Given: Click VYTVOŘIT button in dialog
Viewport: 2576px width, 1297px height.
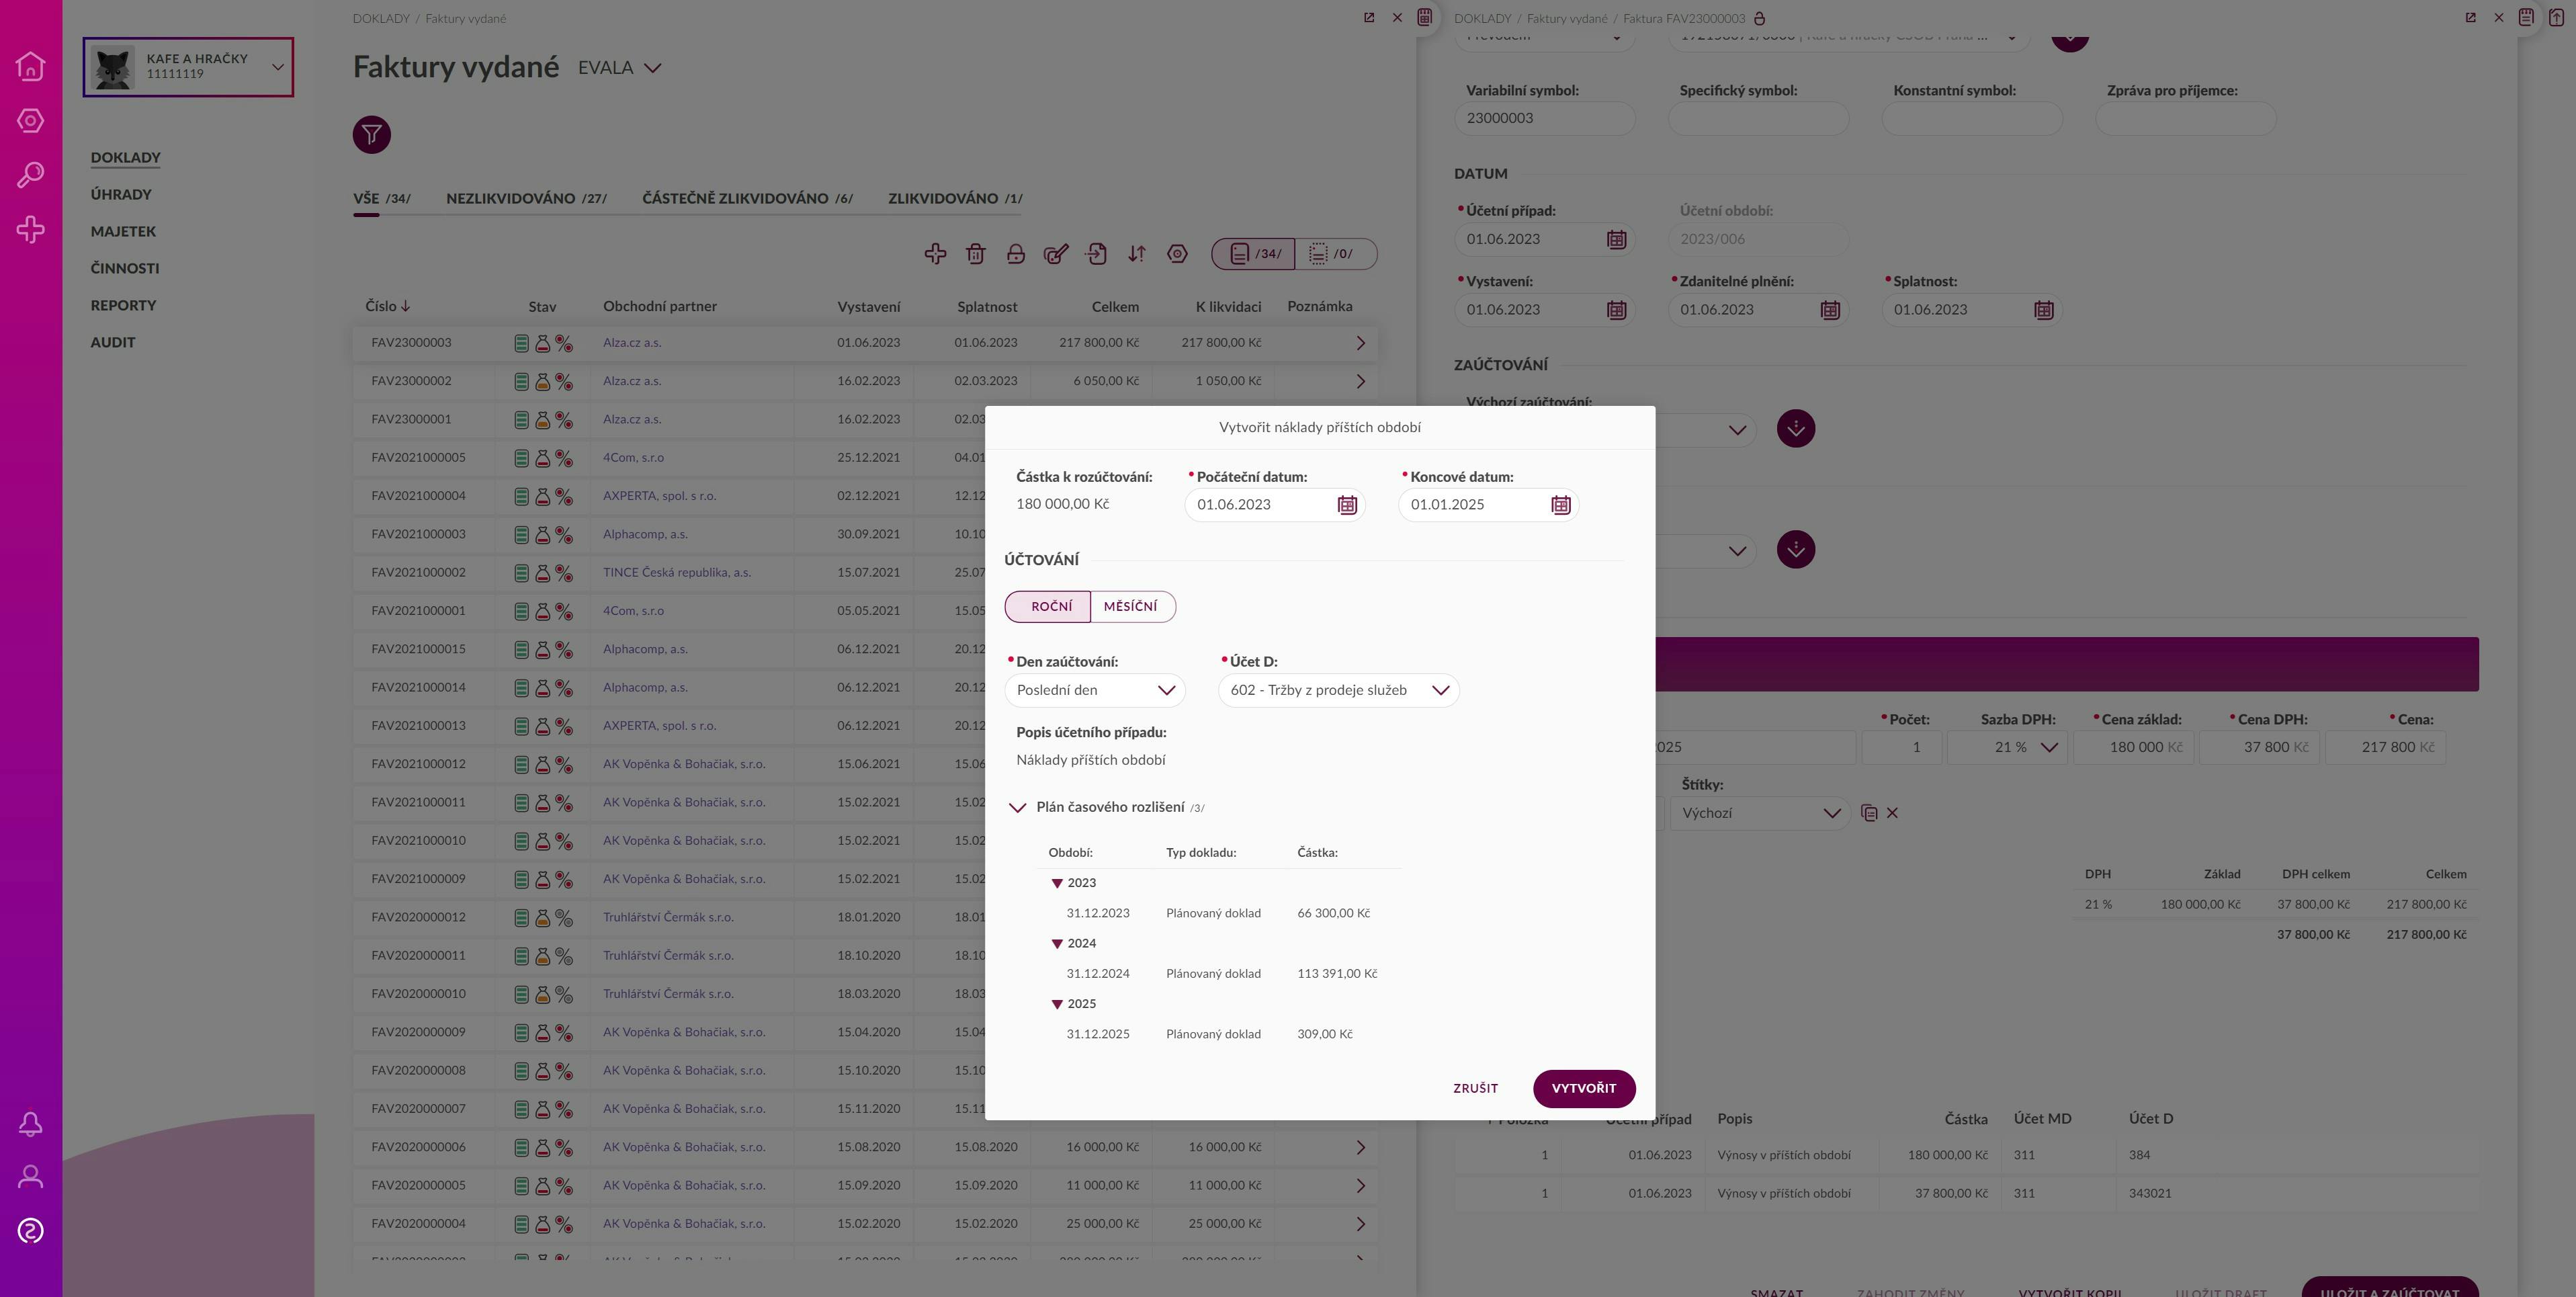Looking at the screenshot, I should [x=1584, y=1088].
